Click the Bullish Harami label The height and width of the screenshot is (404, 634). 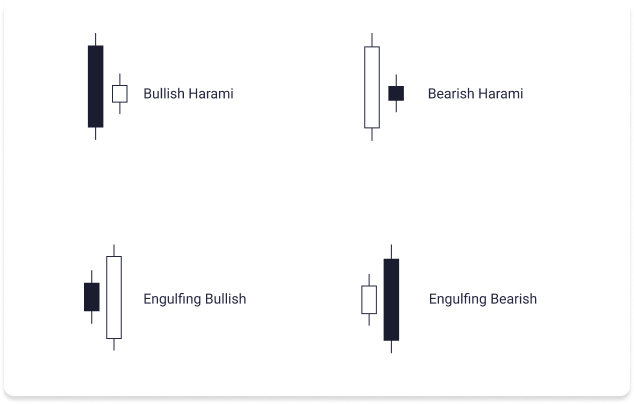[x=188, y=94]
